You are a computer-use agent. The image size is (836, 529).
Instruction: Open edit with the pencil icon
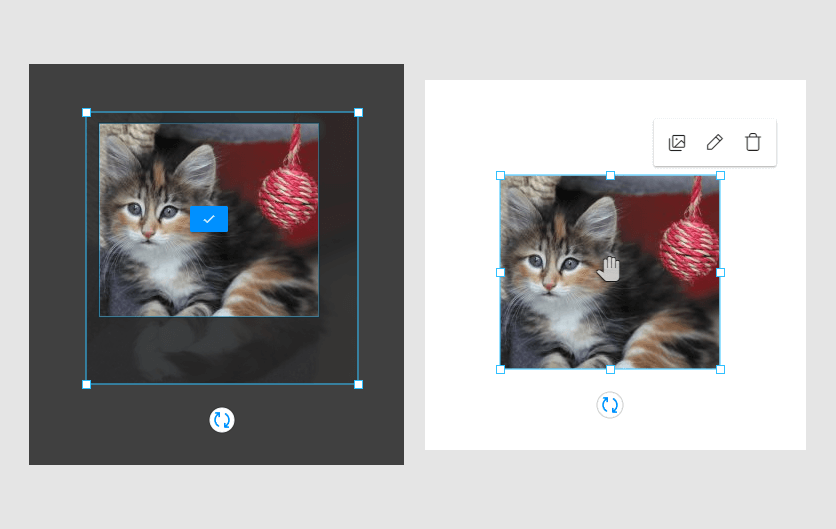715,142
